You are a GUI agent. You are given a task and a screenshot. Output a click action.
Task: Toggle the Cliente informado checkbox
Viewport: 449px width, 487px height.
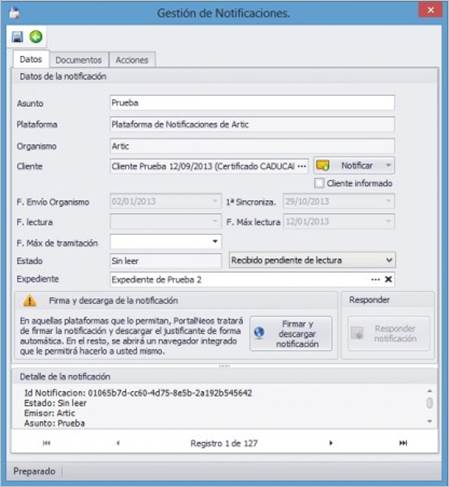(x=319, y=183)
